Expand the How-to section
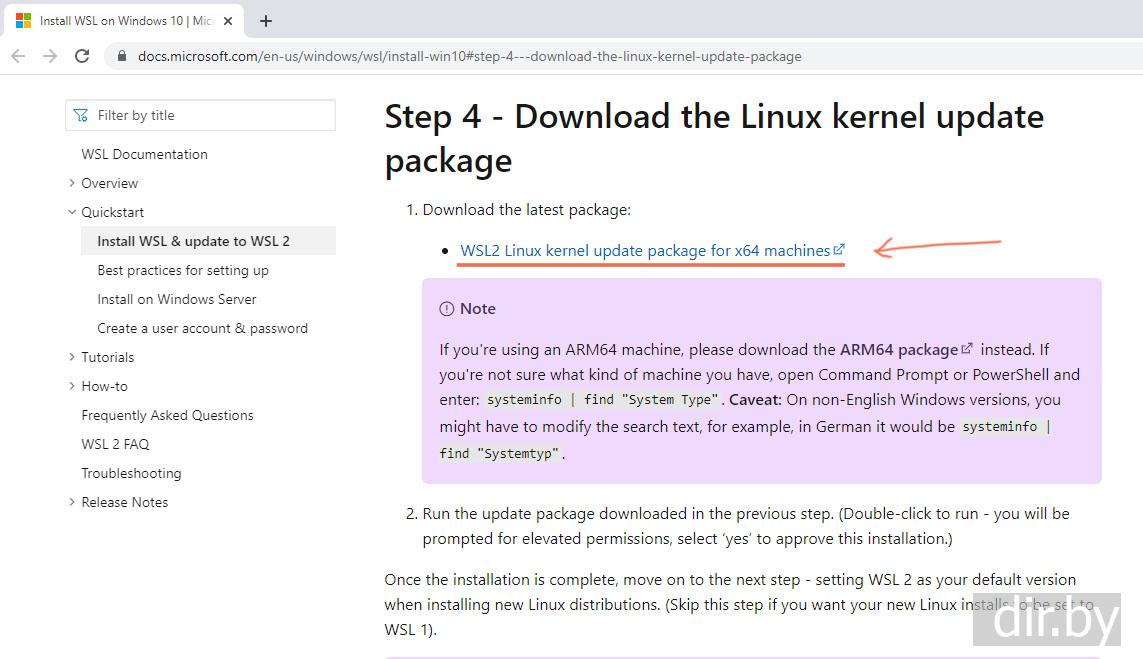 point(72,386)
